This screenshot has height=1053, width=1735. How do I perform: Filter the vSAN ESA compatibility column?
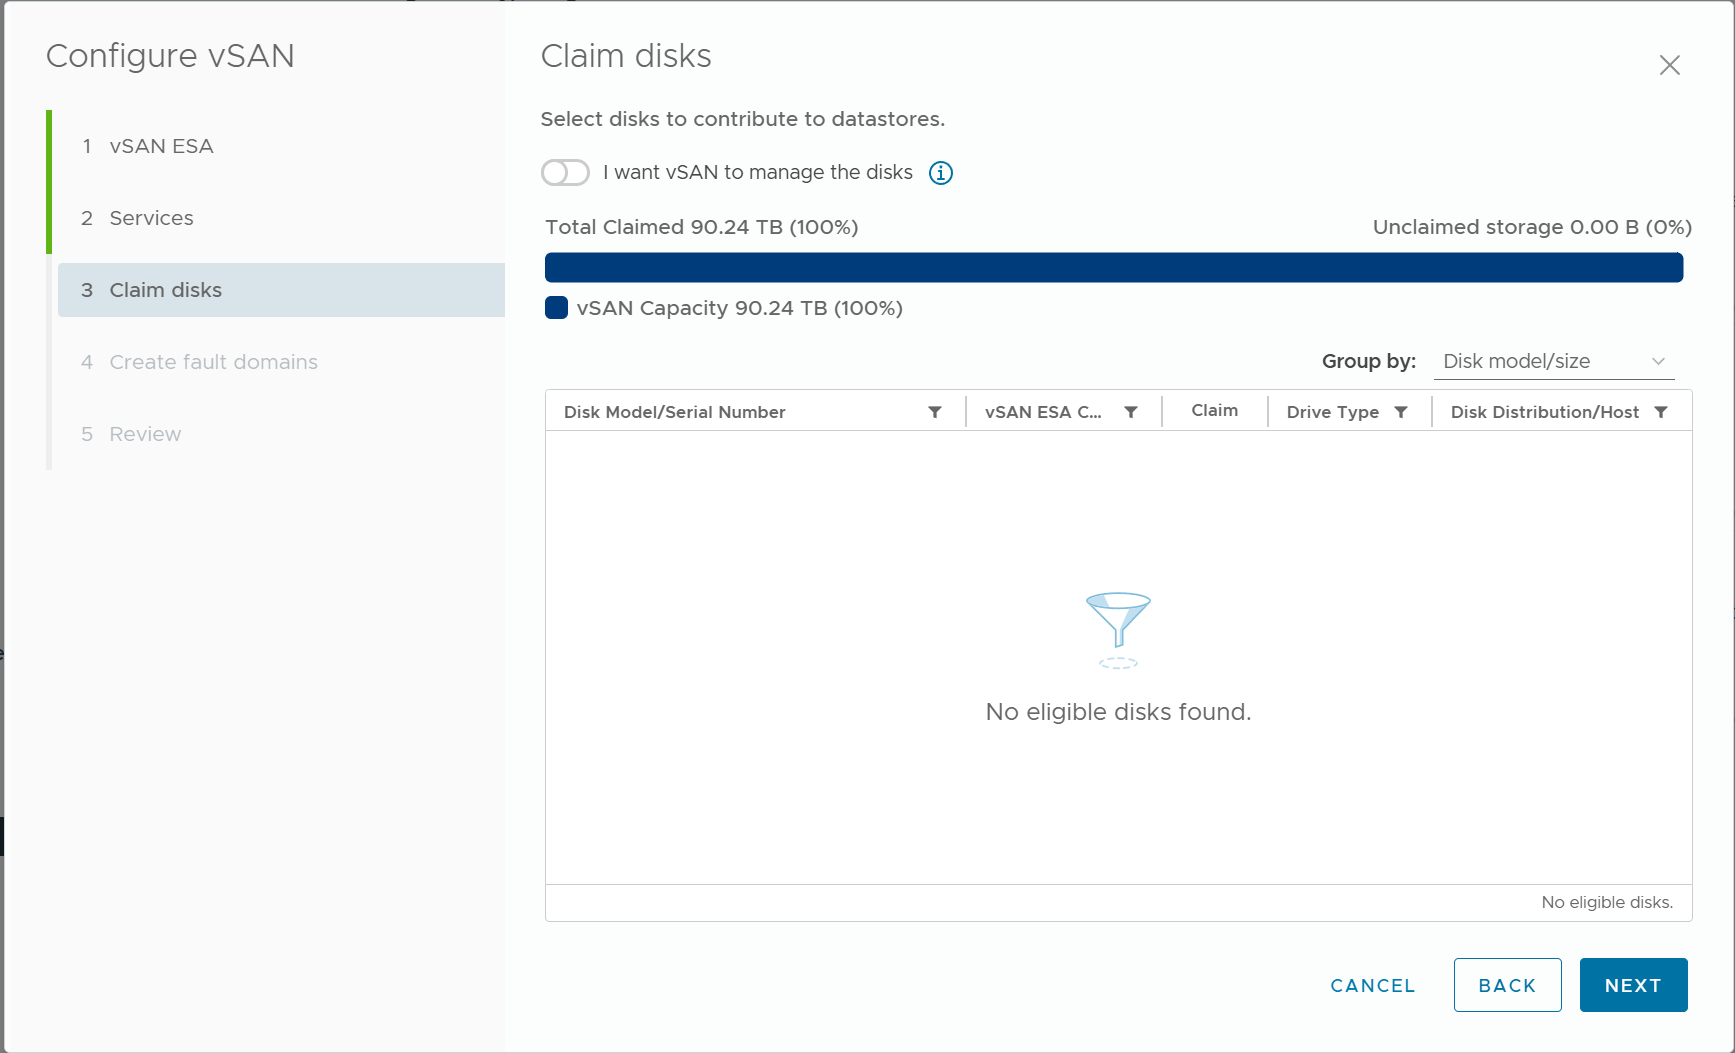[x=1131, y=412]
